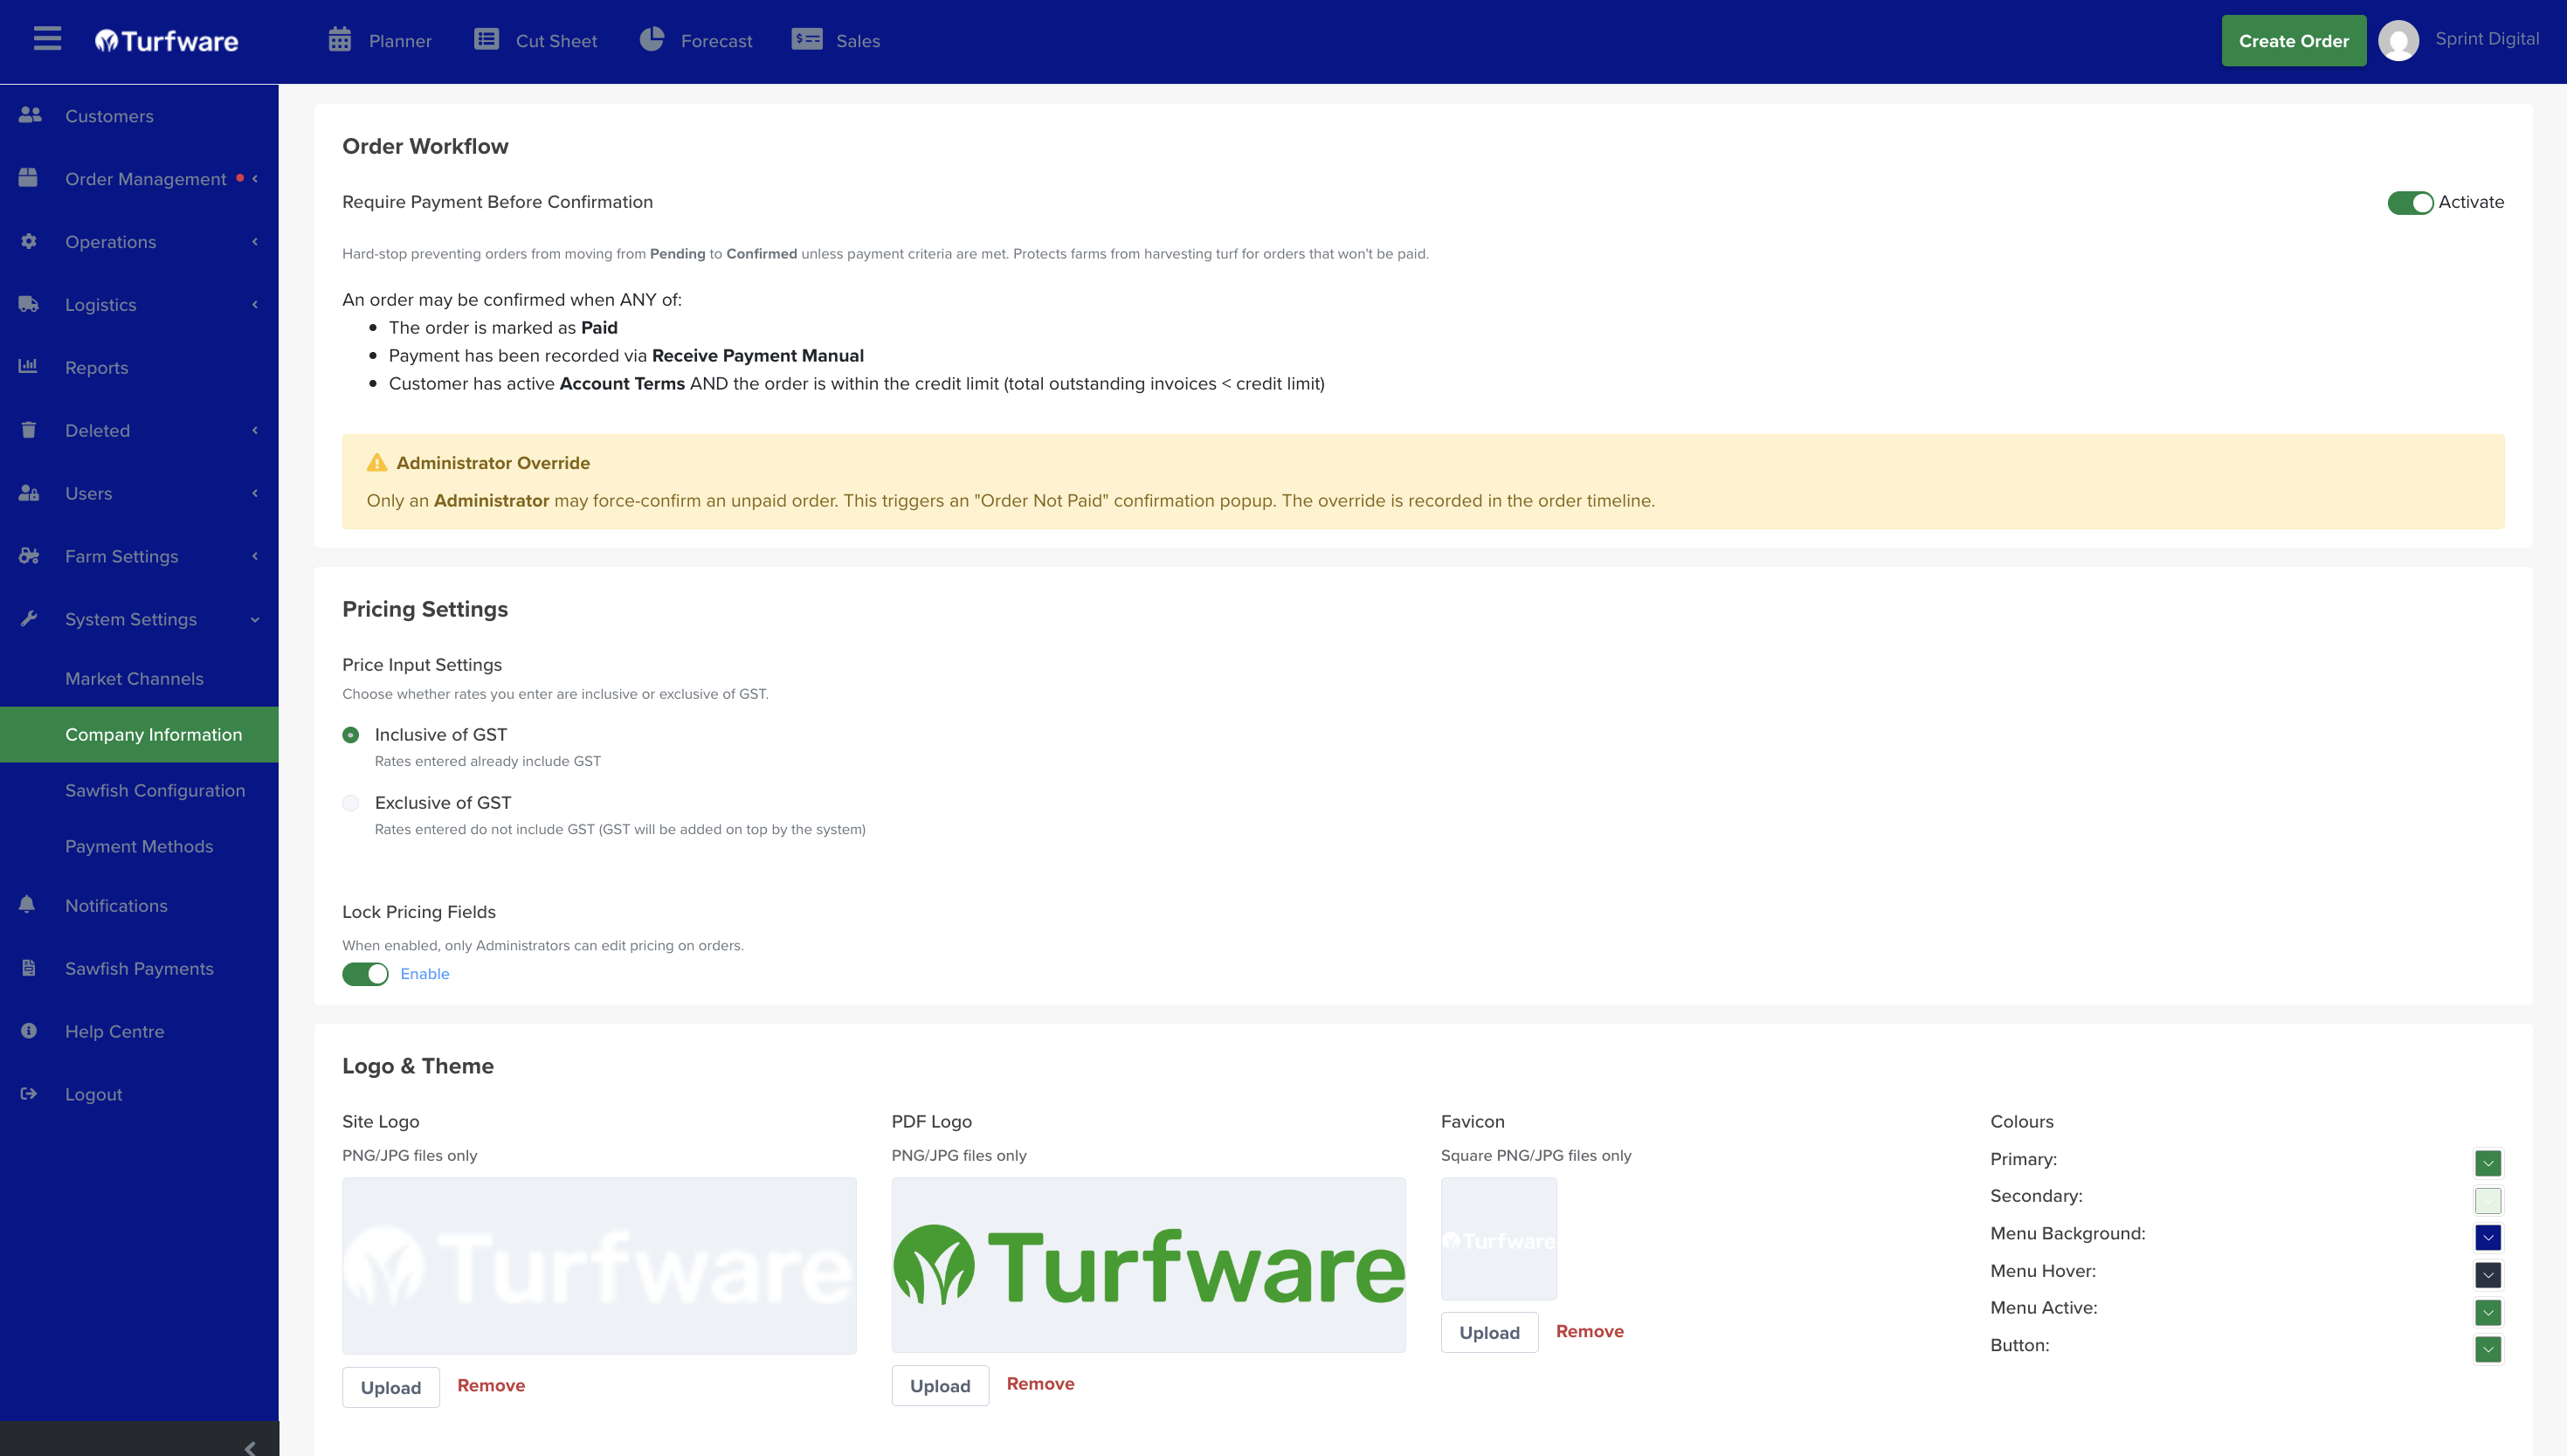This screenshot has width=2567, height=1456.
Task: Open Sales in top navigation
Action: 836,41
